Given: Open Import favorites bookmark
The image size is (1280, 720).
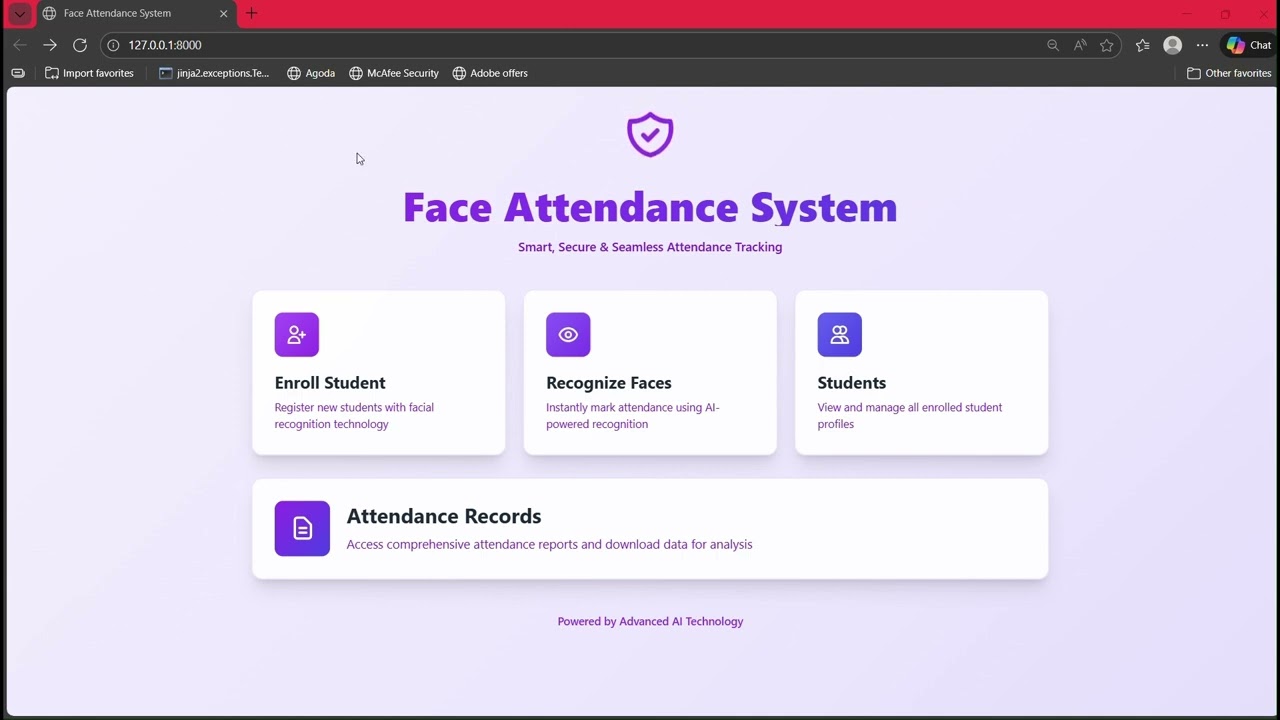Looking at the screenshot, I should click(x=89, y=73).
